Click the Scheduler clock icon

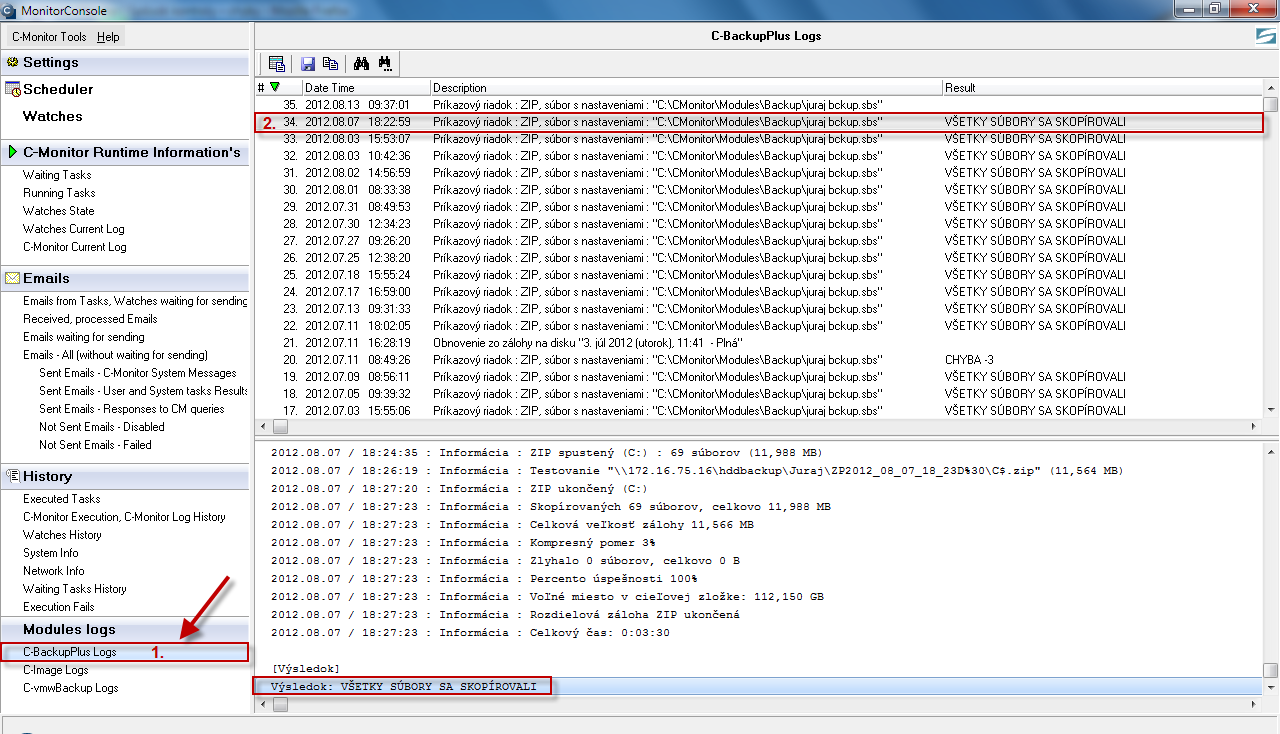pyautogui.click(x=13, y=89)
